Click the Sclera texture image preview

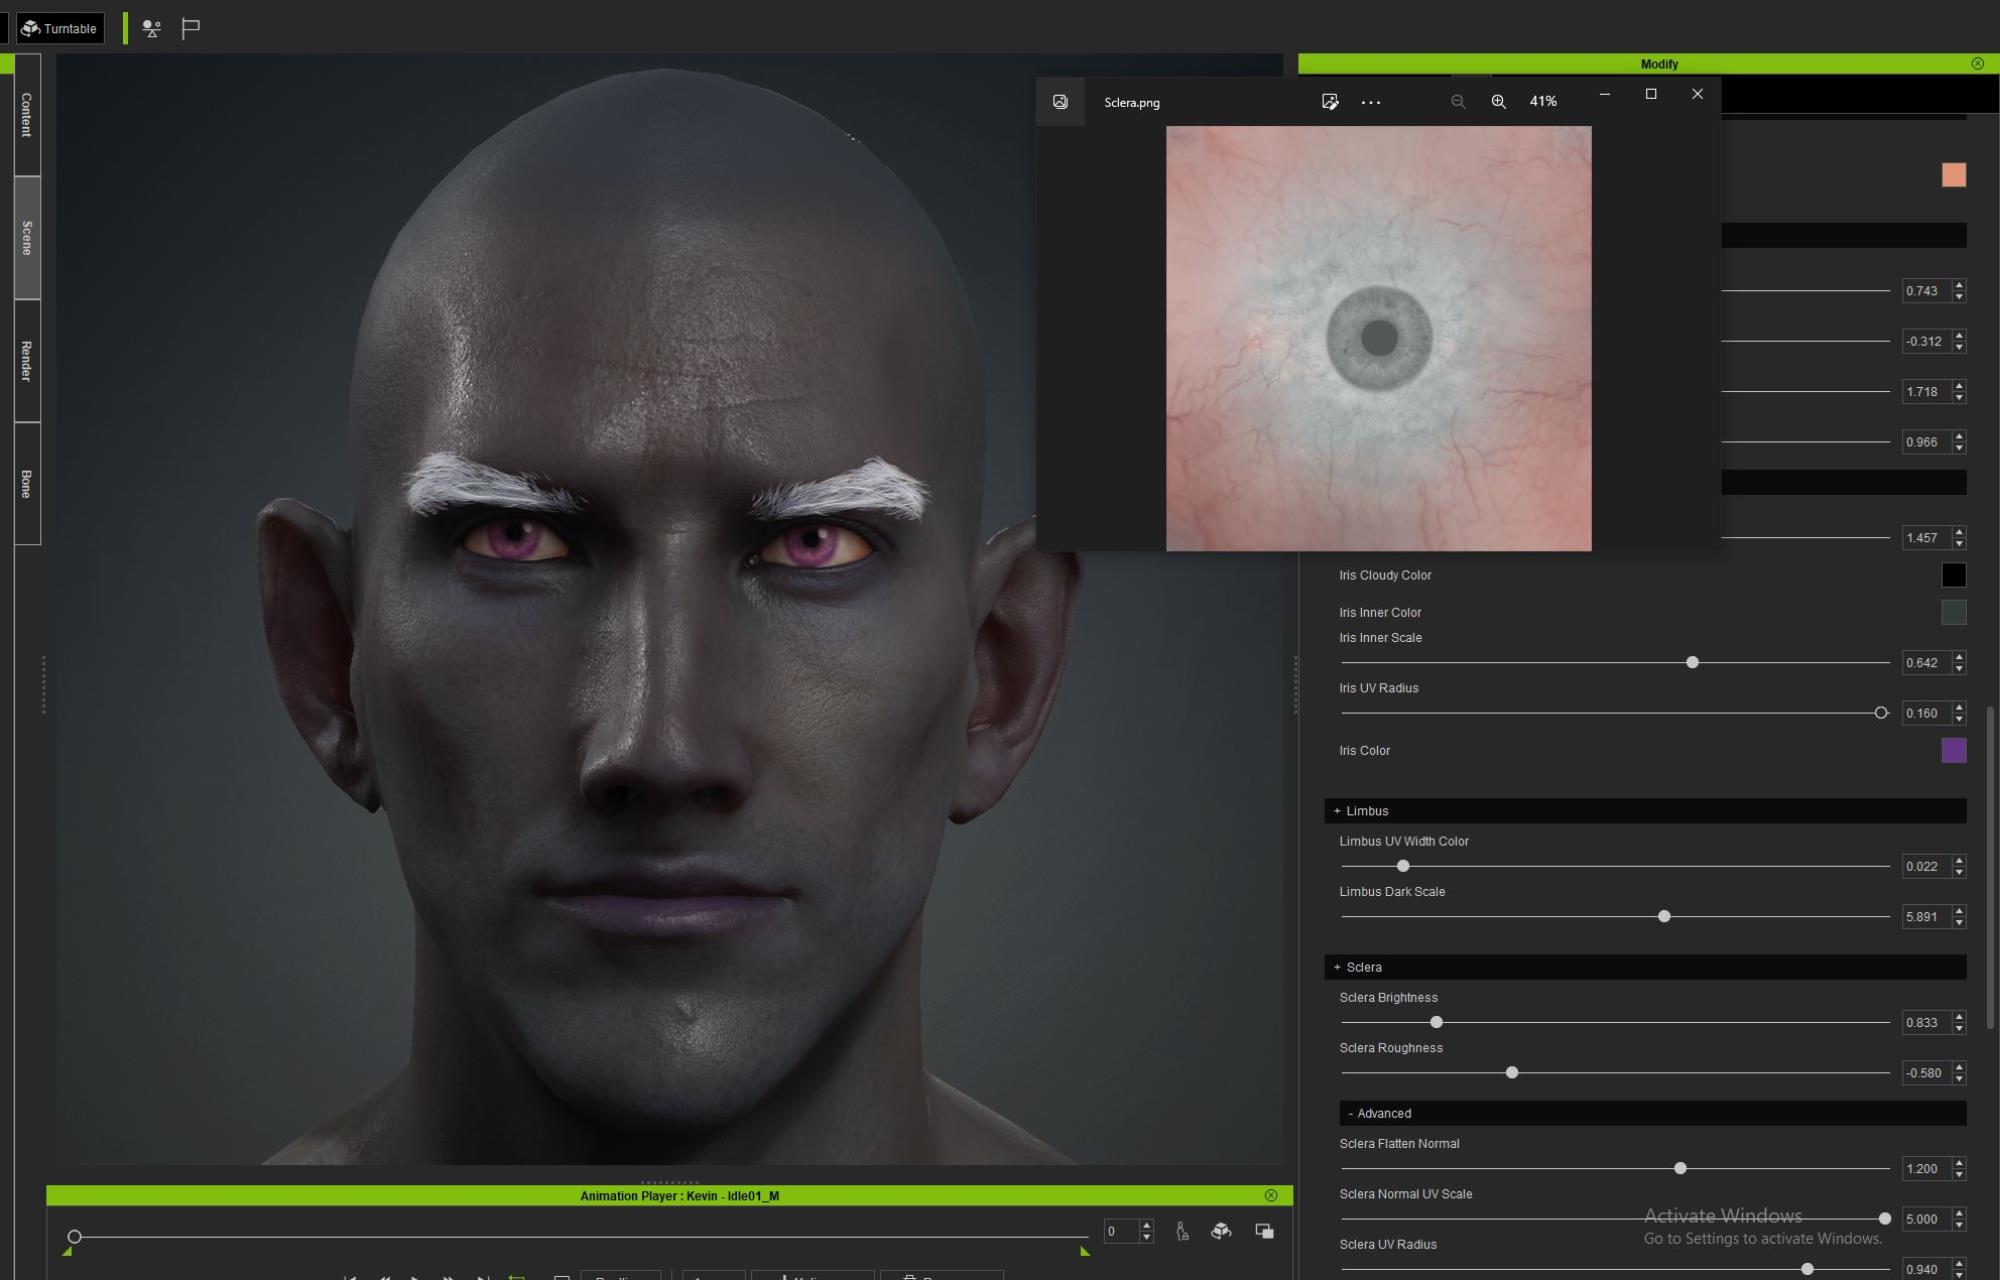[1378, 338]
